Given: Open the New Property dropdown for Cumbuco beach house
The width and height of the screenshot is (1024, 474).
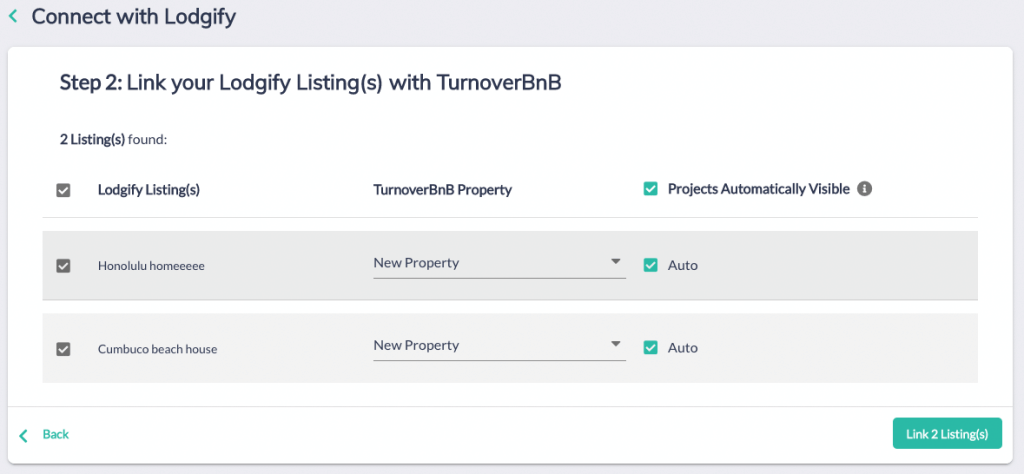Looking at the screenshot, I should coord(499,346).
